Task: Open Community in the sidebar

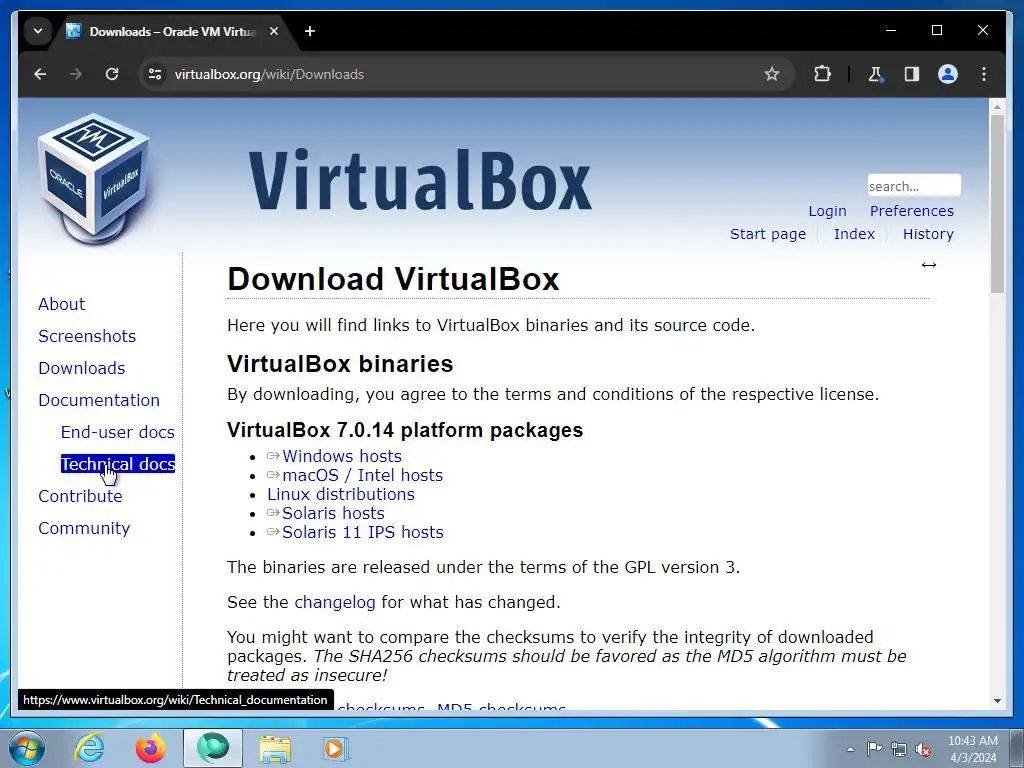Action: 84,528
